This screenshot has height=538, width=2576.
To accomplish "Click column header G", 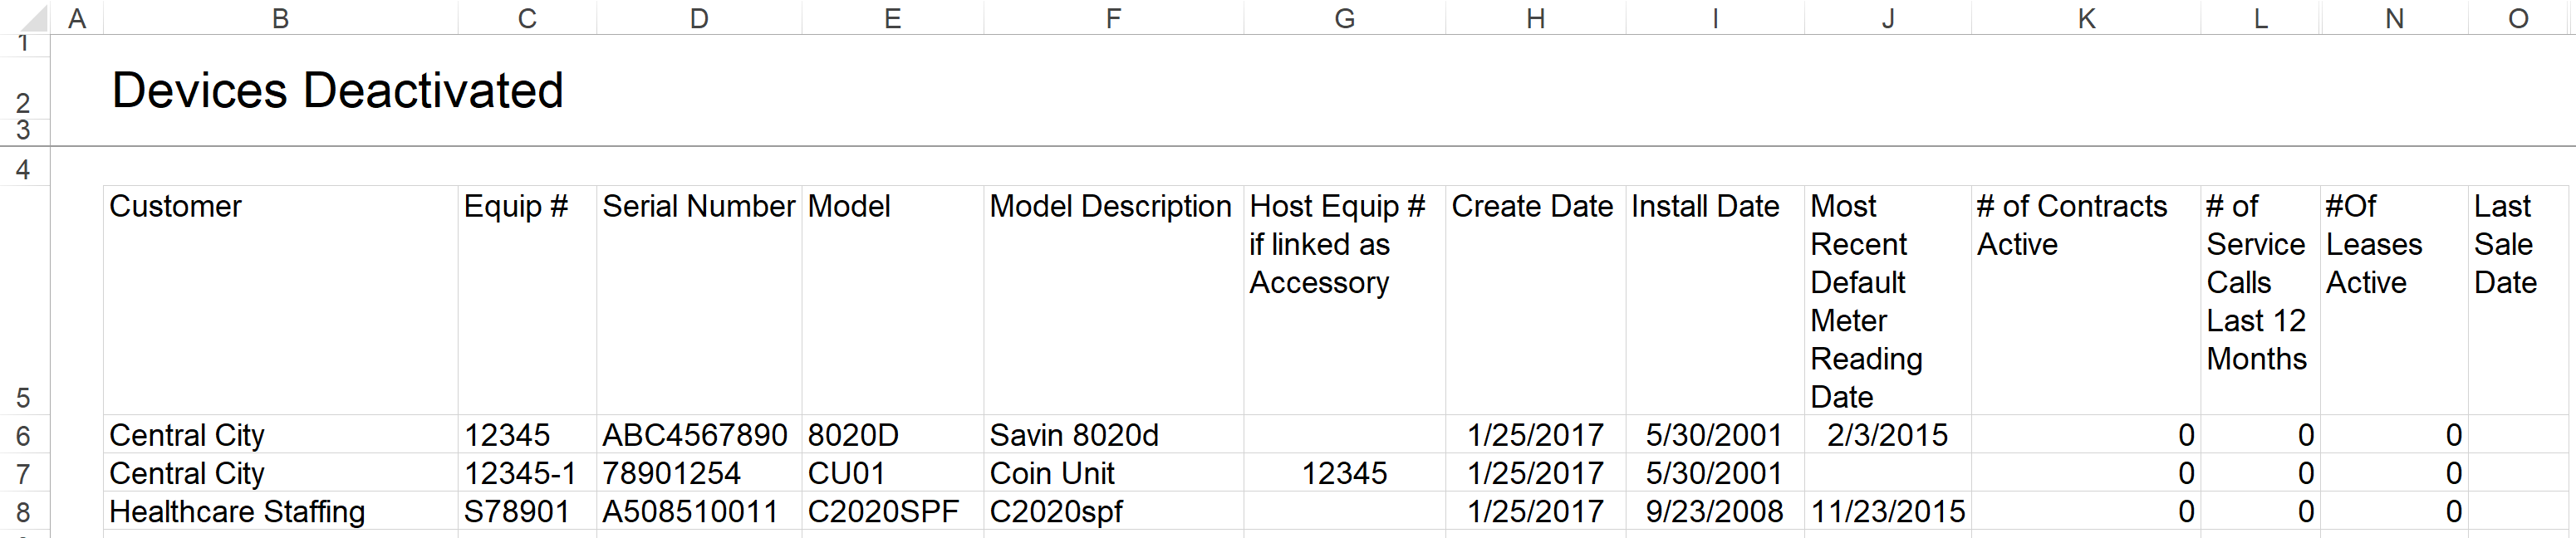I will coord(1344,18).
